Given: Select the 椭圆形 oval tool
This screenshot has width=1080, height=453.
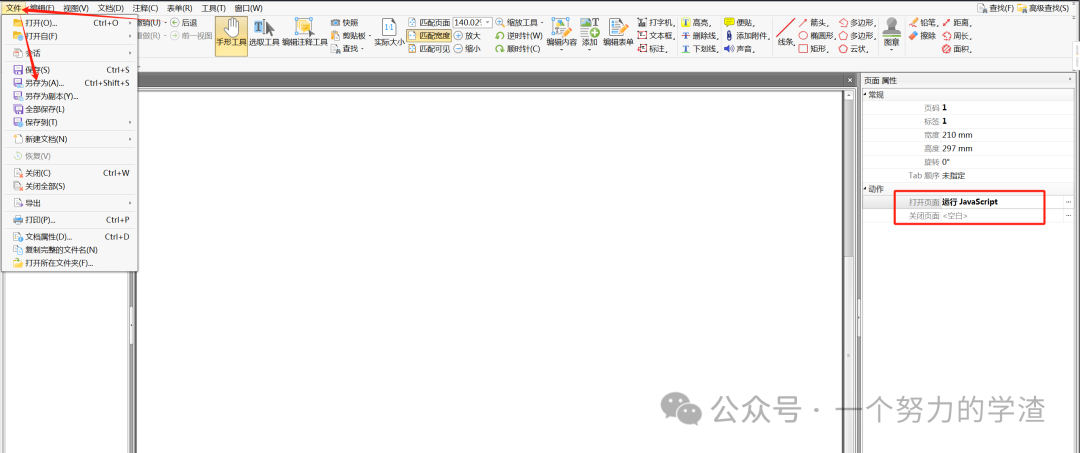Looking at the screenshot, I should click(x=817, y=36).
